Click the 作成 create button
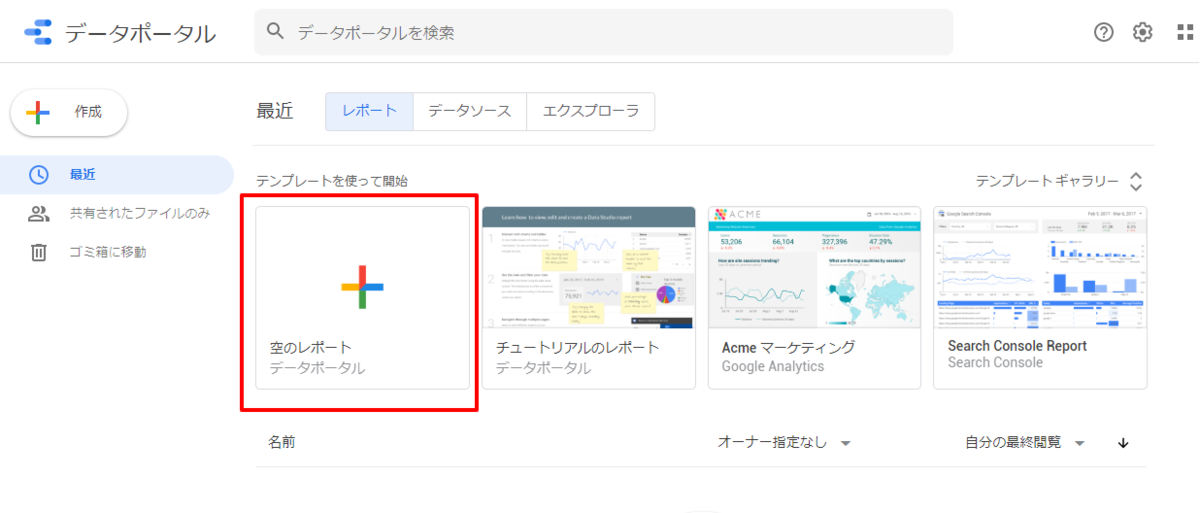Viewport: 1200px width, 513px height. [x=69, y=112]
